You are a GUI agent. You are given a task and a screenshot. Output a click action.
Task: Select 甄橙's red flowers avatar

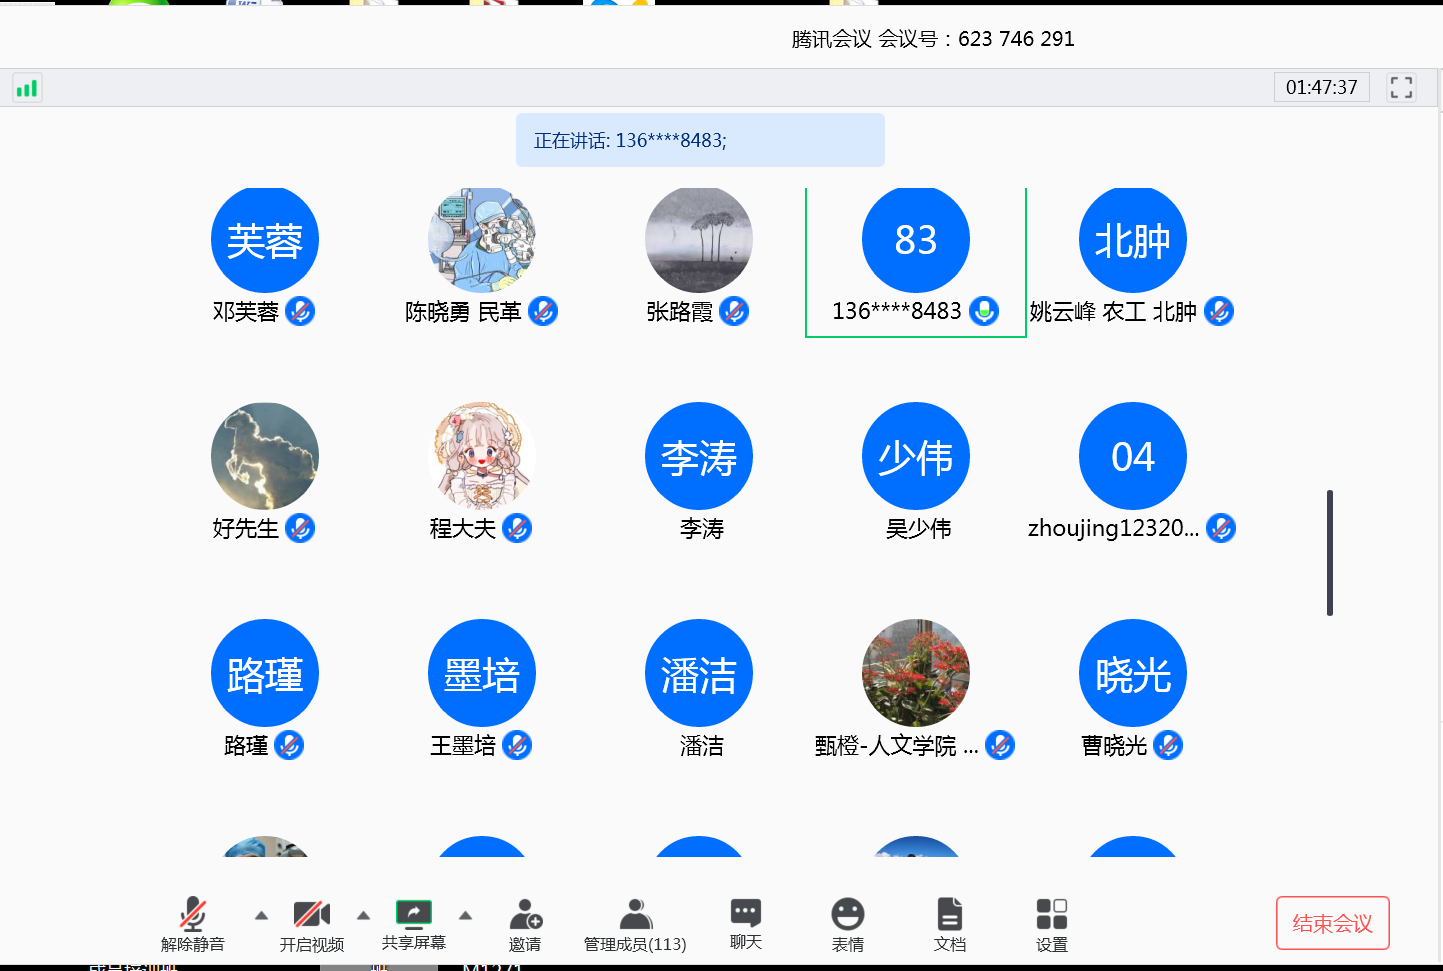point(916,673)
